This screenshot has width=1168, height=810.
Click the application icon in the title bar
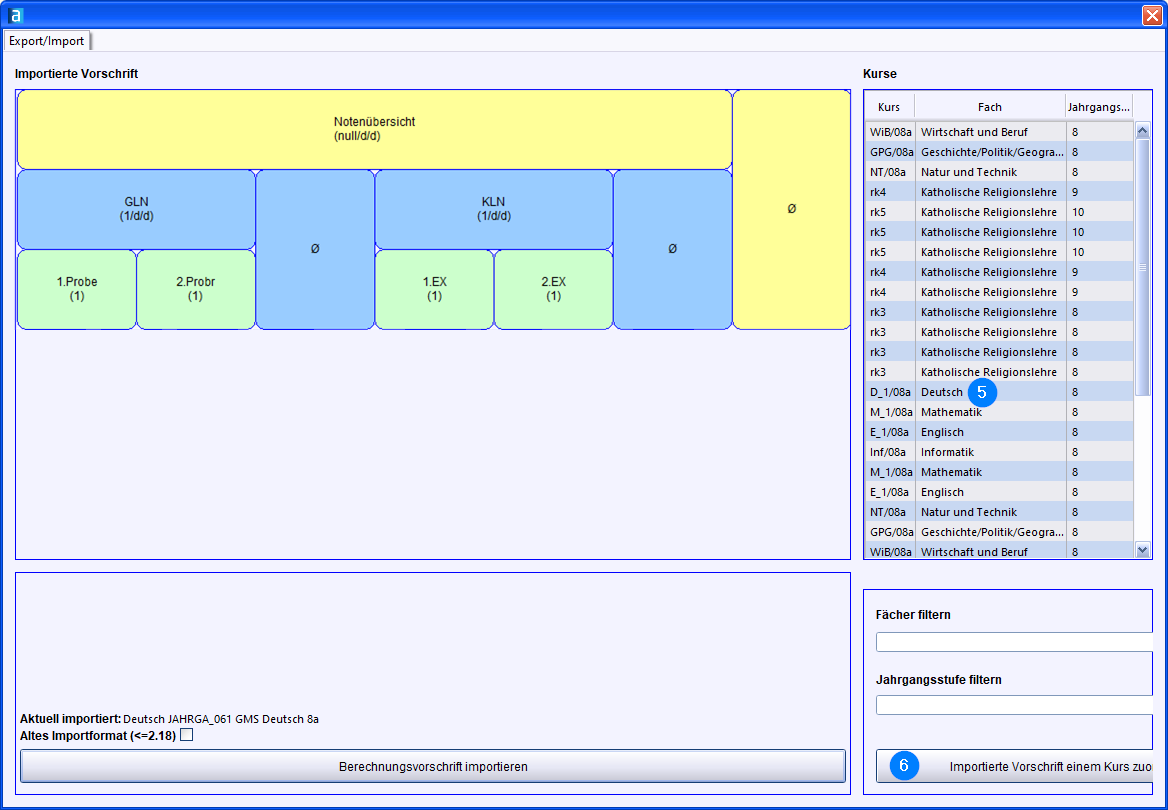click(16, 15)
